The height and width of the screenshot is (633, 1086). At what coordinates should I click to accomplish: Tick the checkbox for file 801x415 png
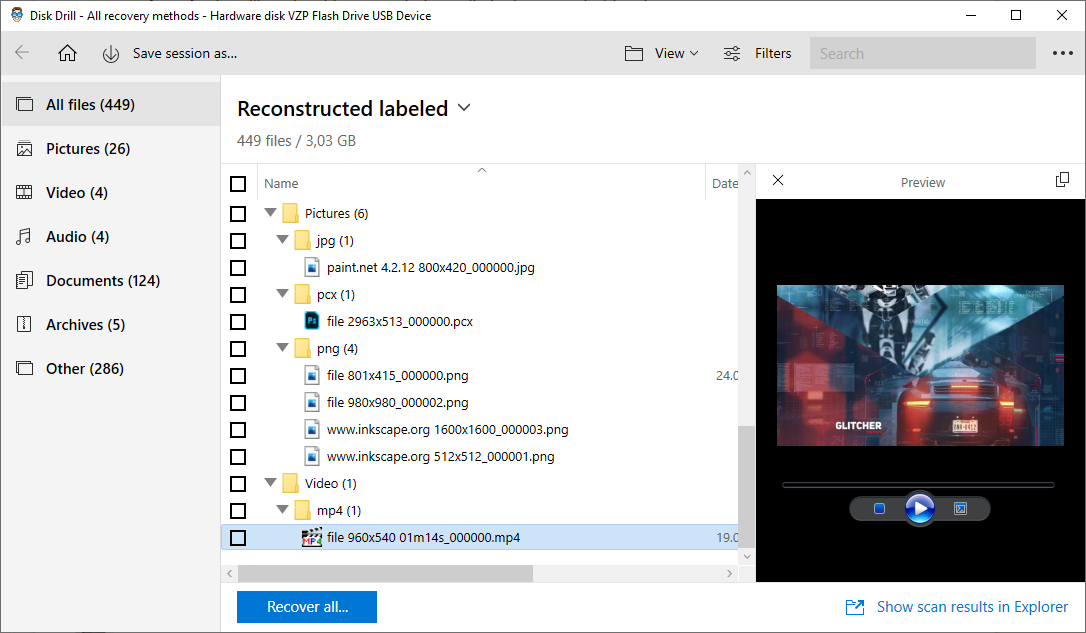click(x=238, y=375)
